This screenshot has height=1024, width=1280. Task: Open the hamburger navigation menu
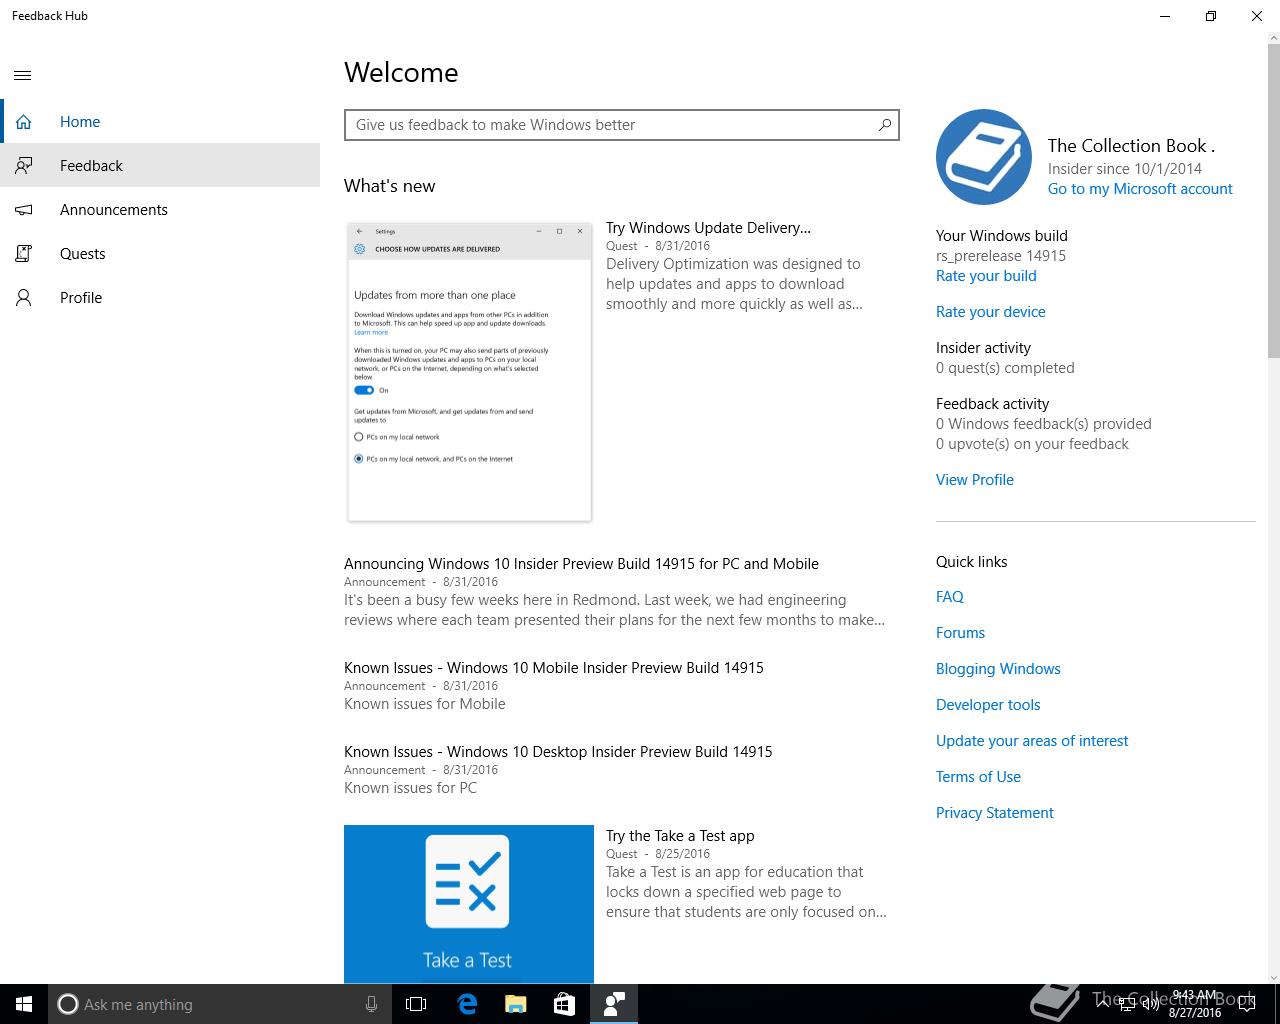(x=23, y=75)
